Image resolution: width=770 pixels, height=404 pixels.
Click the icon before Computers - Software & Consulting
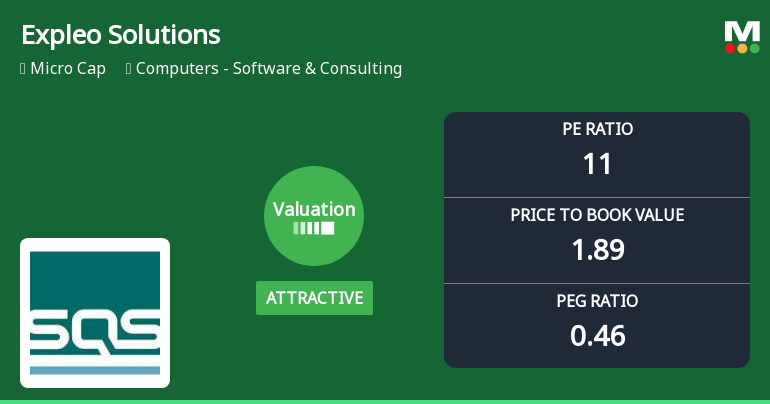(129, 69)
